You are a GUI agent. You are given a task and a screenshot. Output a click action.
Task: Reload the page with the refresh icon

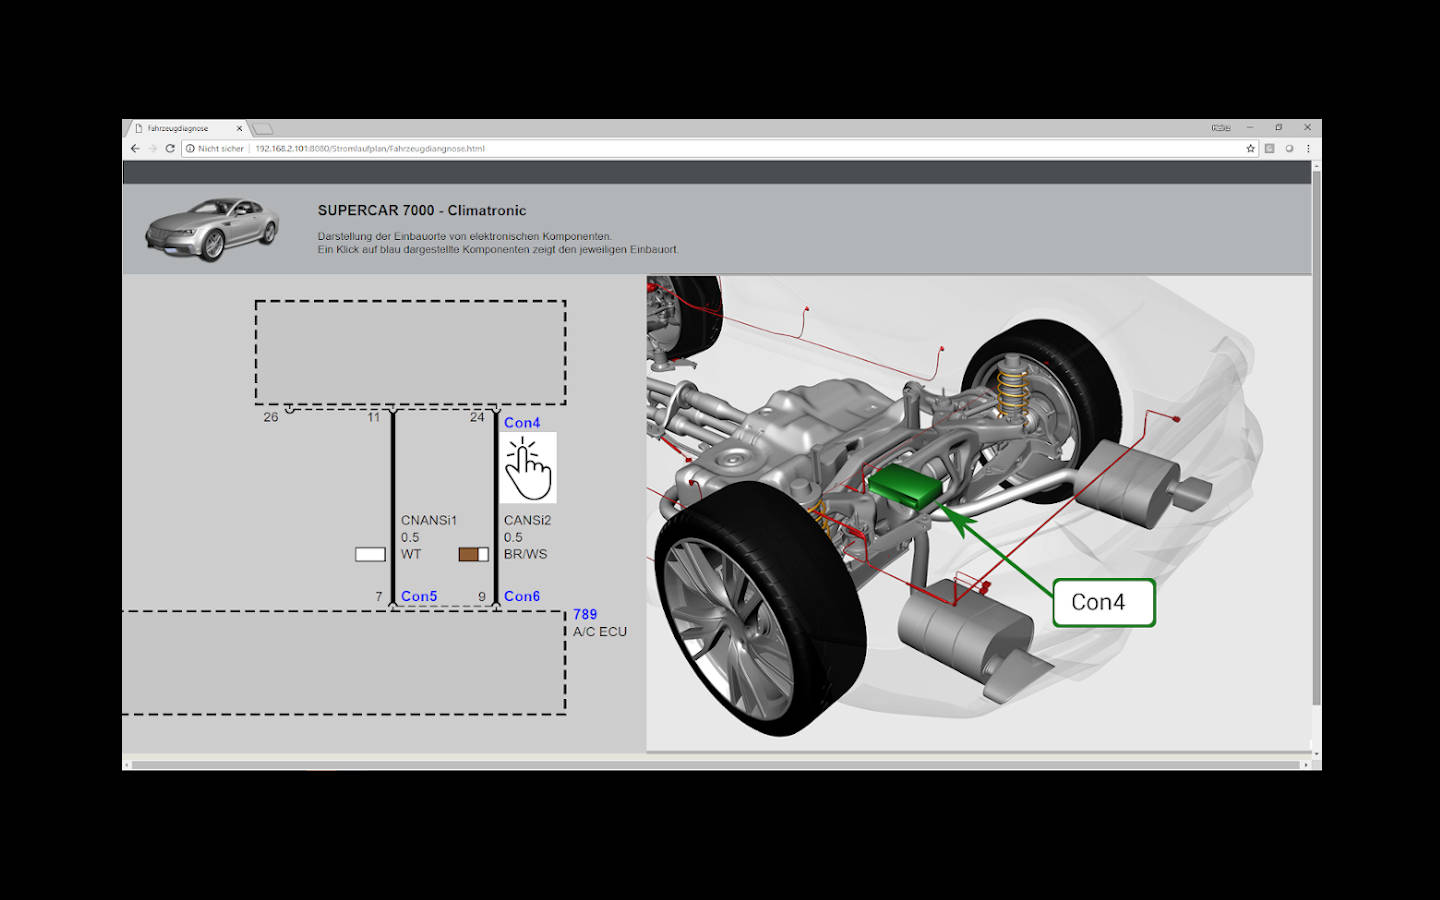point(170,148)
